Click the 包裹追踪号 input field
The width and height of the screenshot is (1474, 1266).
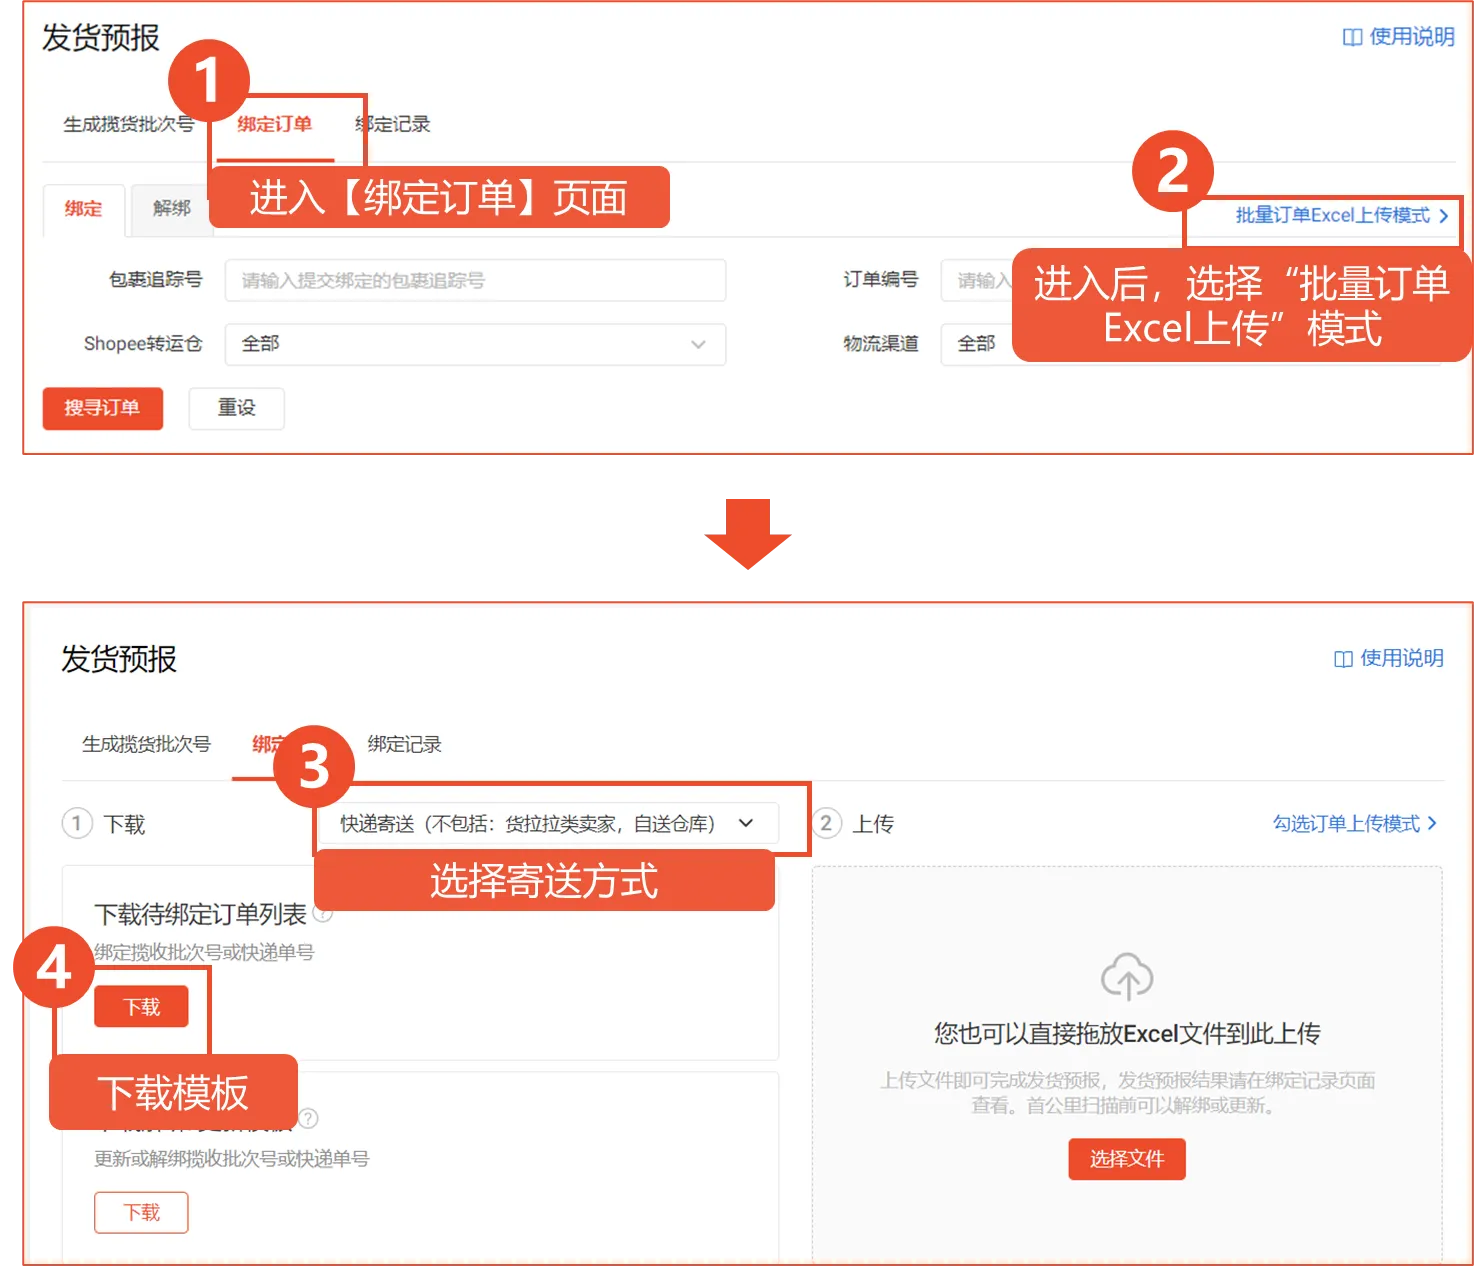pyautogui.click(x=474, y=280)
